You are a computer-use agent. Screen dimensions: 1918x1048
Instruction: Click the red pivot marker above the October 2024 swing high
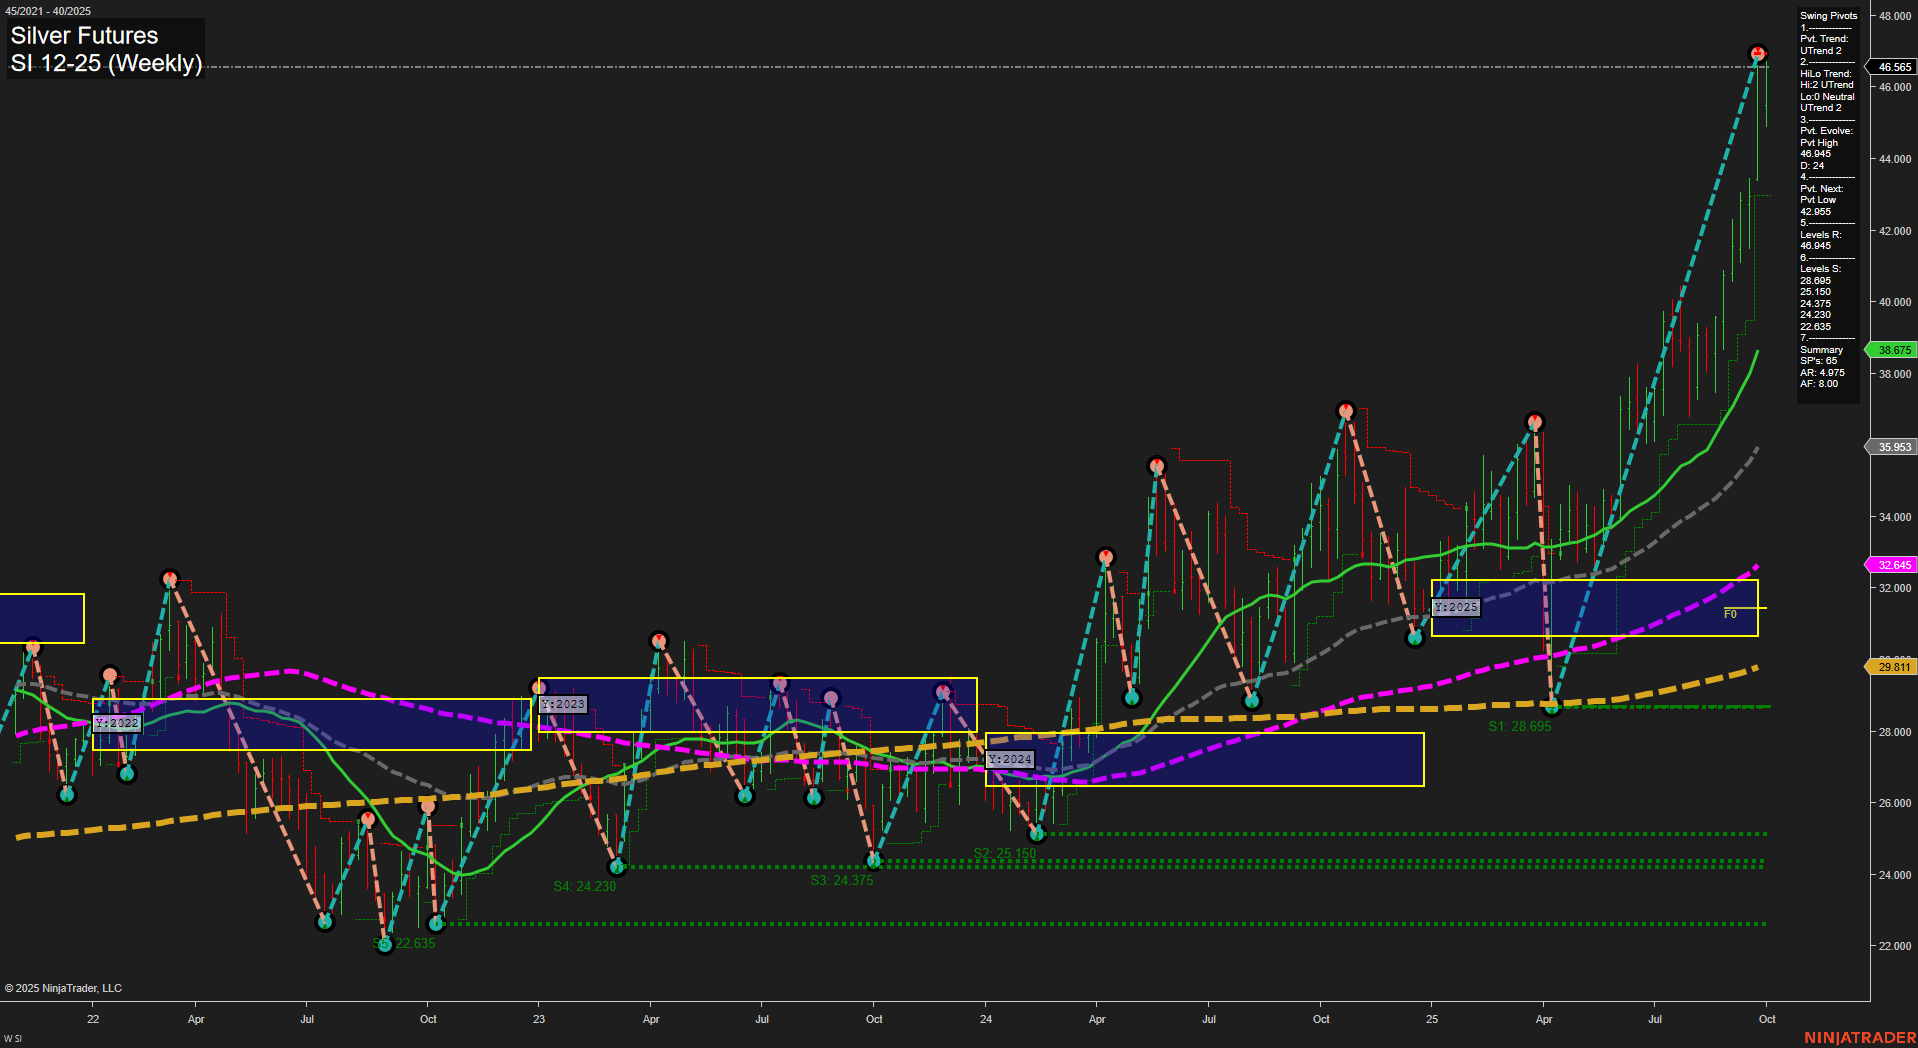coord(1345,409)
